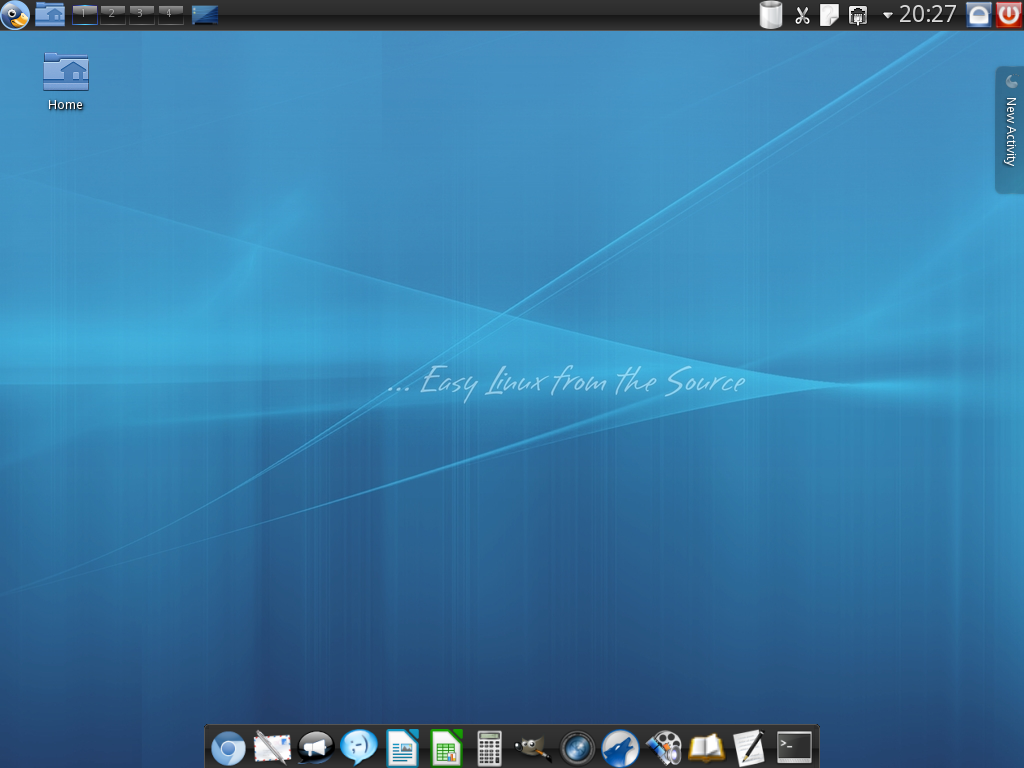Switch to virtual desktop 3
Screen dimensions: 1024x768
point(141,14)
